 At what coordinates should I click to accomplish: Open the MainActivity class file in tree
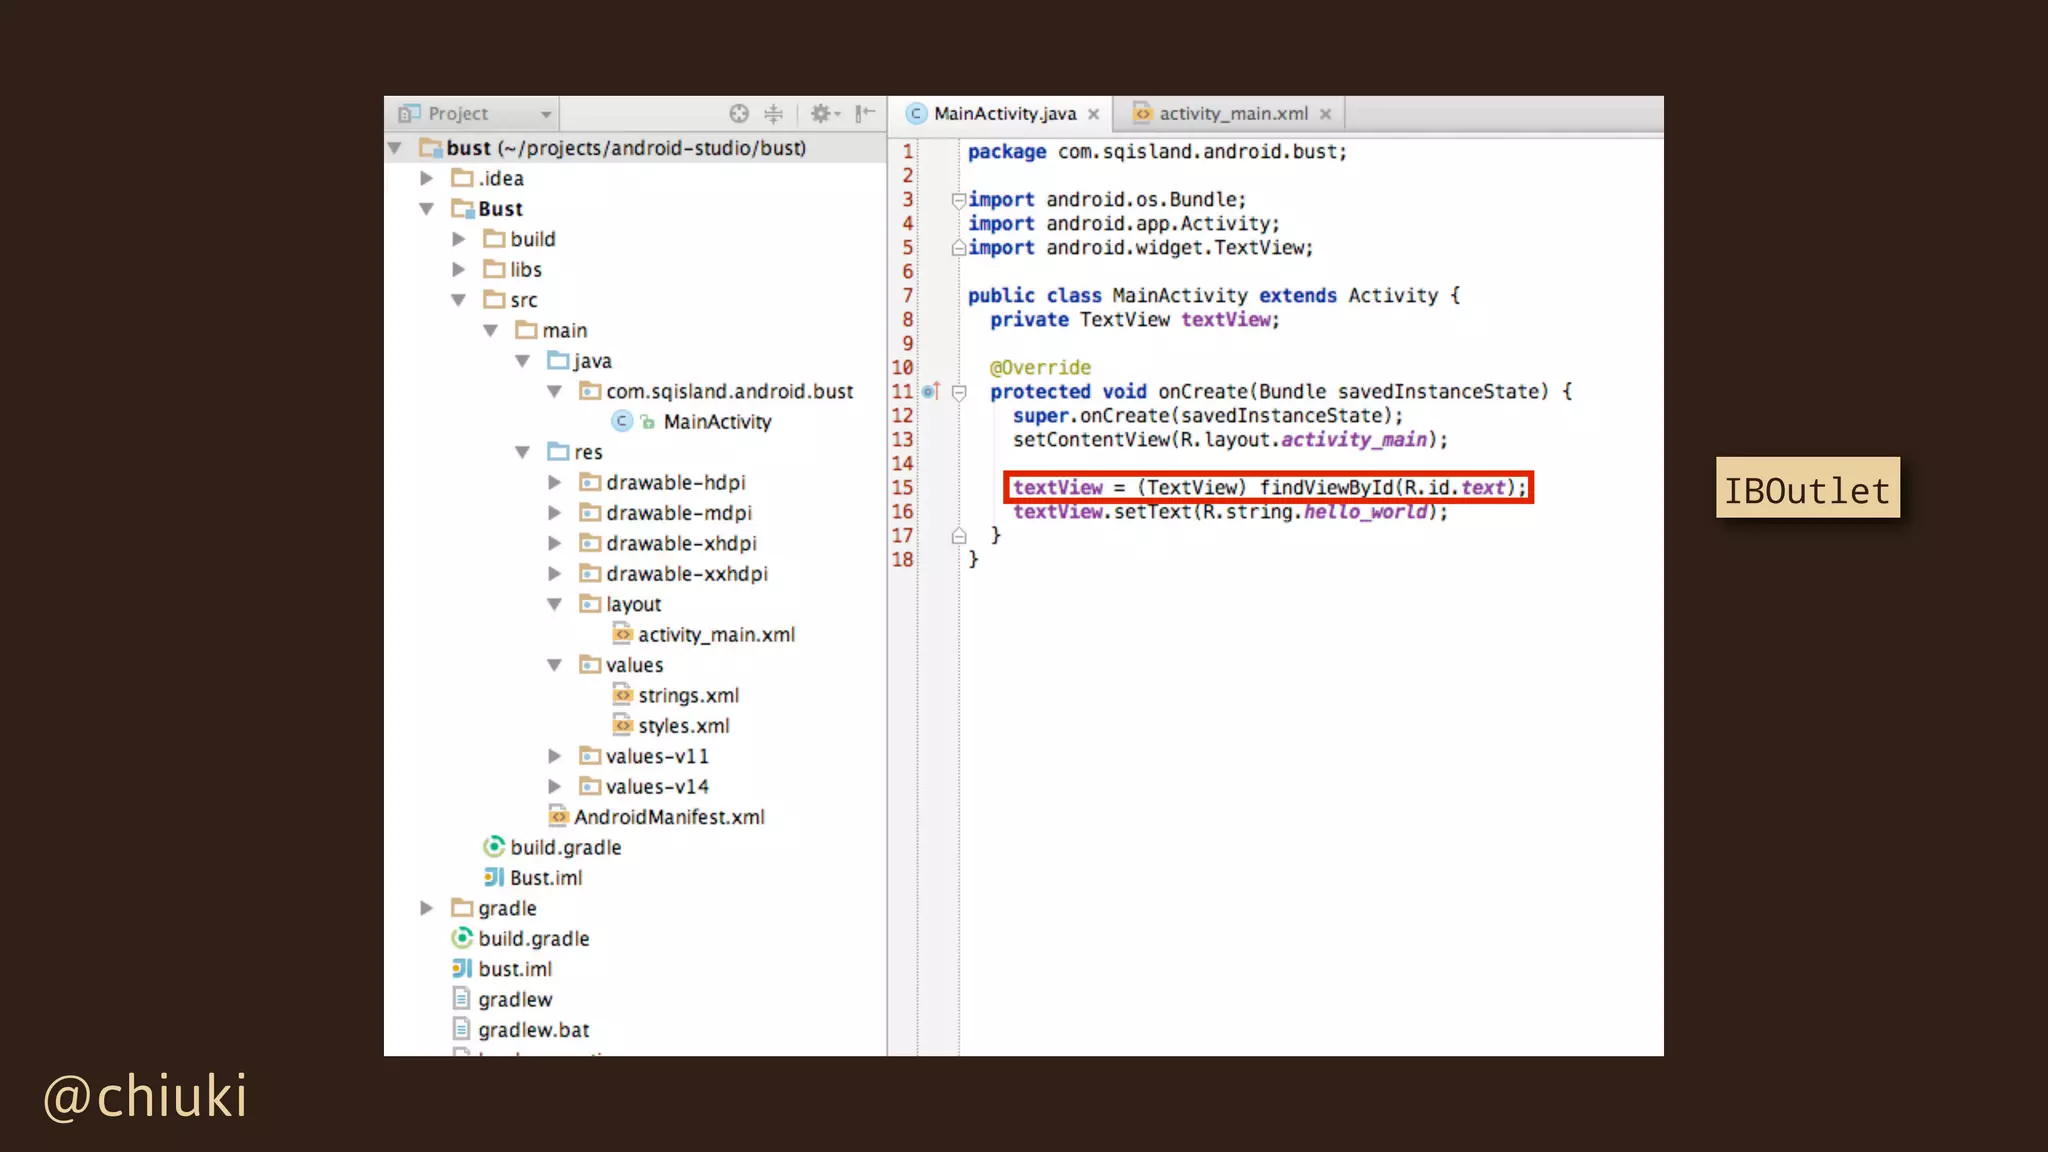pyautogui.click(x=716, y=422)
